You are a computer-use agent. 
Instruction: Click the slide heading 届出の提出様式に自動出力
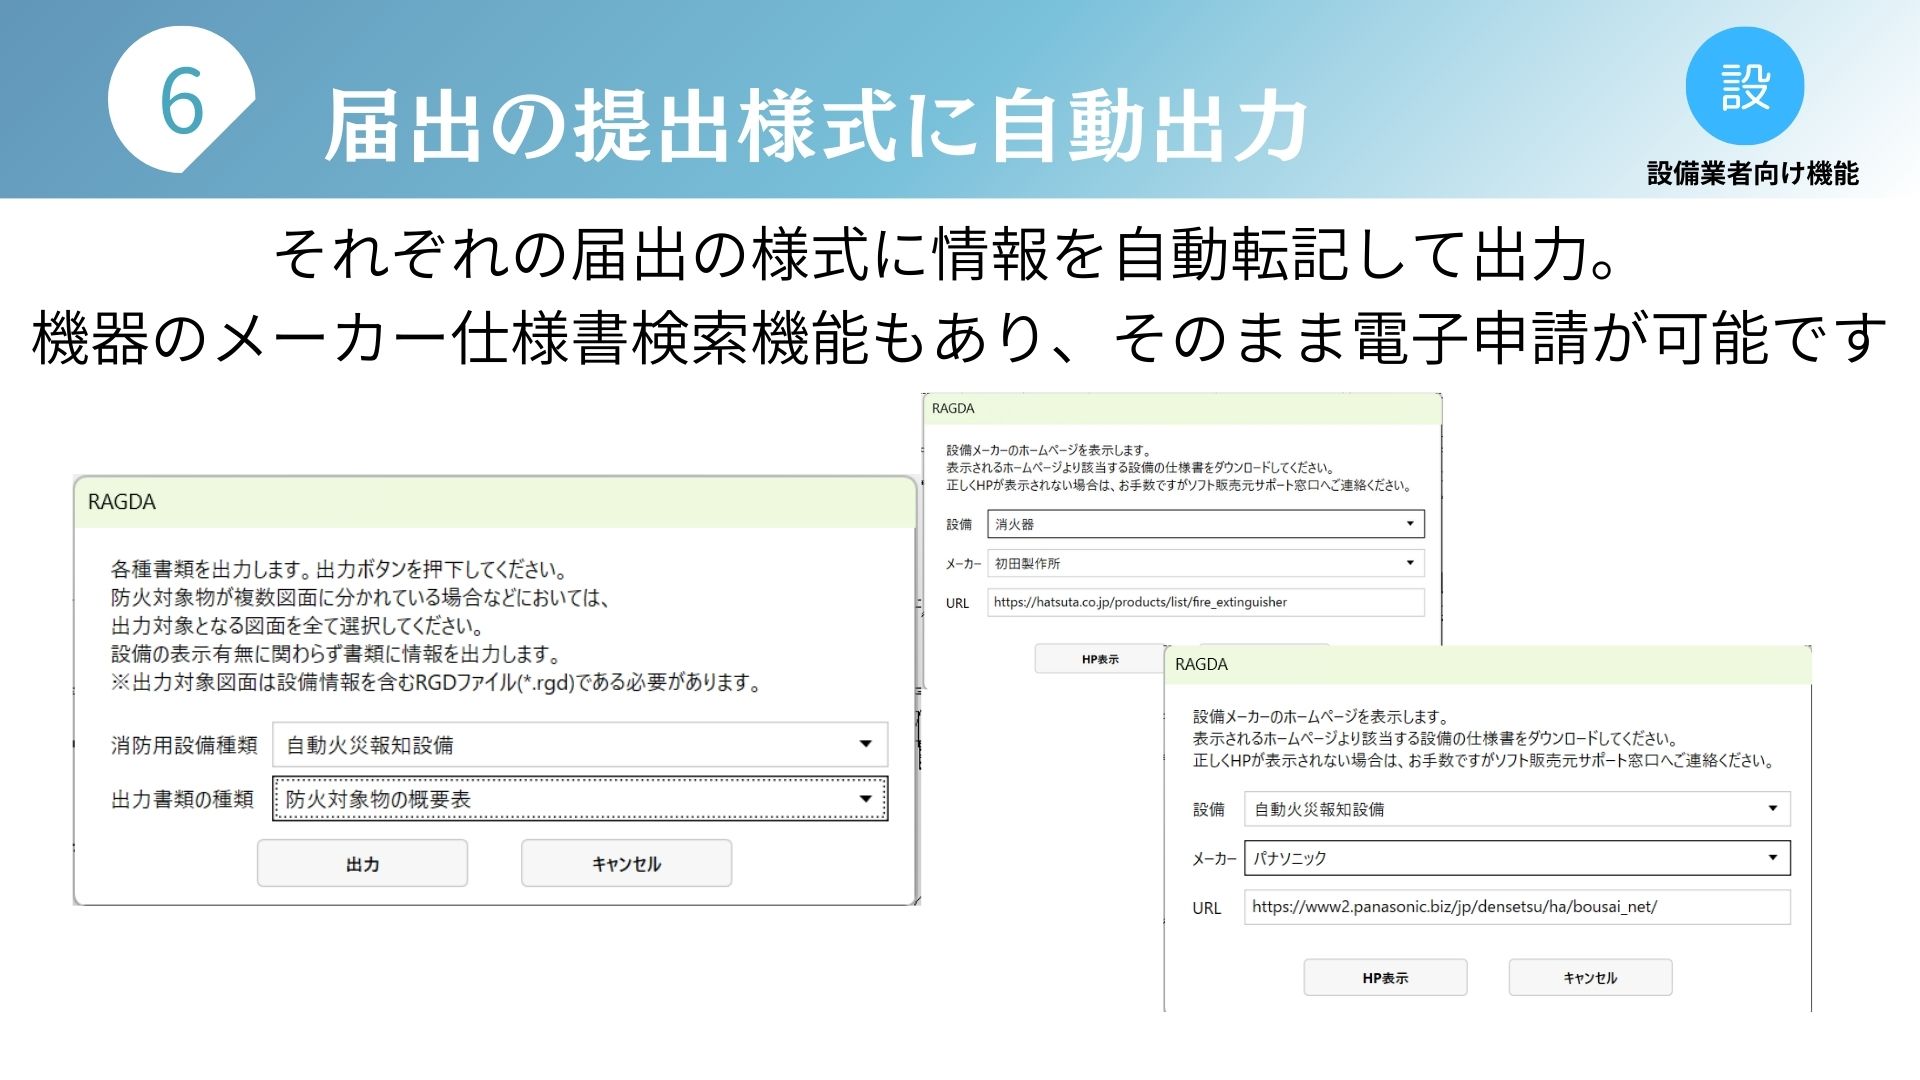tap(815, 126)
